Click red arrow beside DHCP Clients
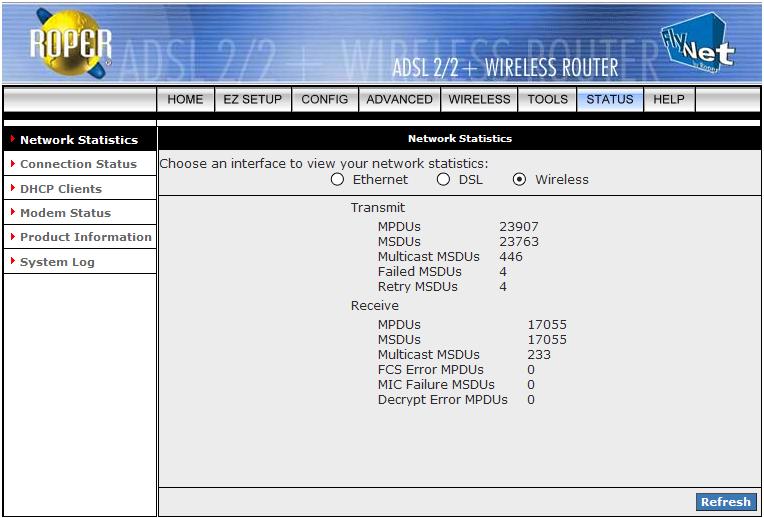The image size is (764, 518). (x=12, y=188)
